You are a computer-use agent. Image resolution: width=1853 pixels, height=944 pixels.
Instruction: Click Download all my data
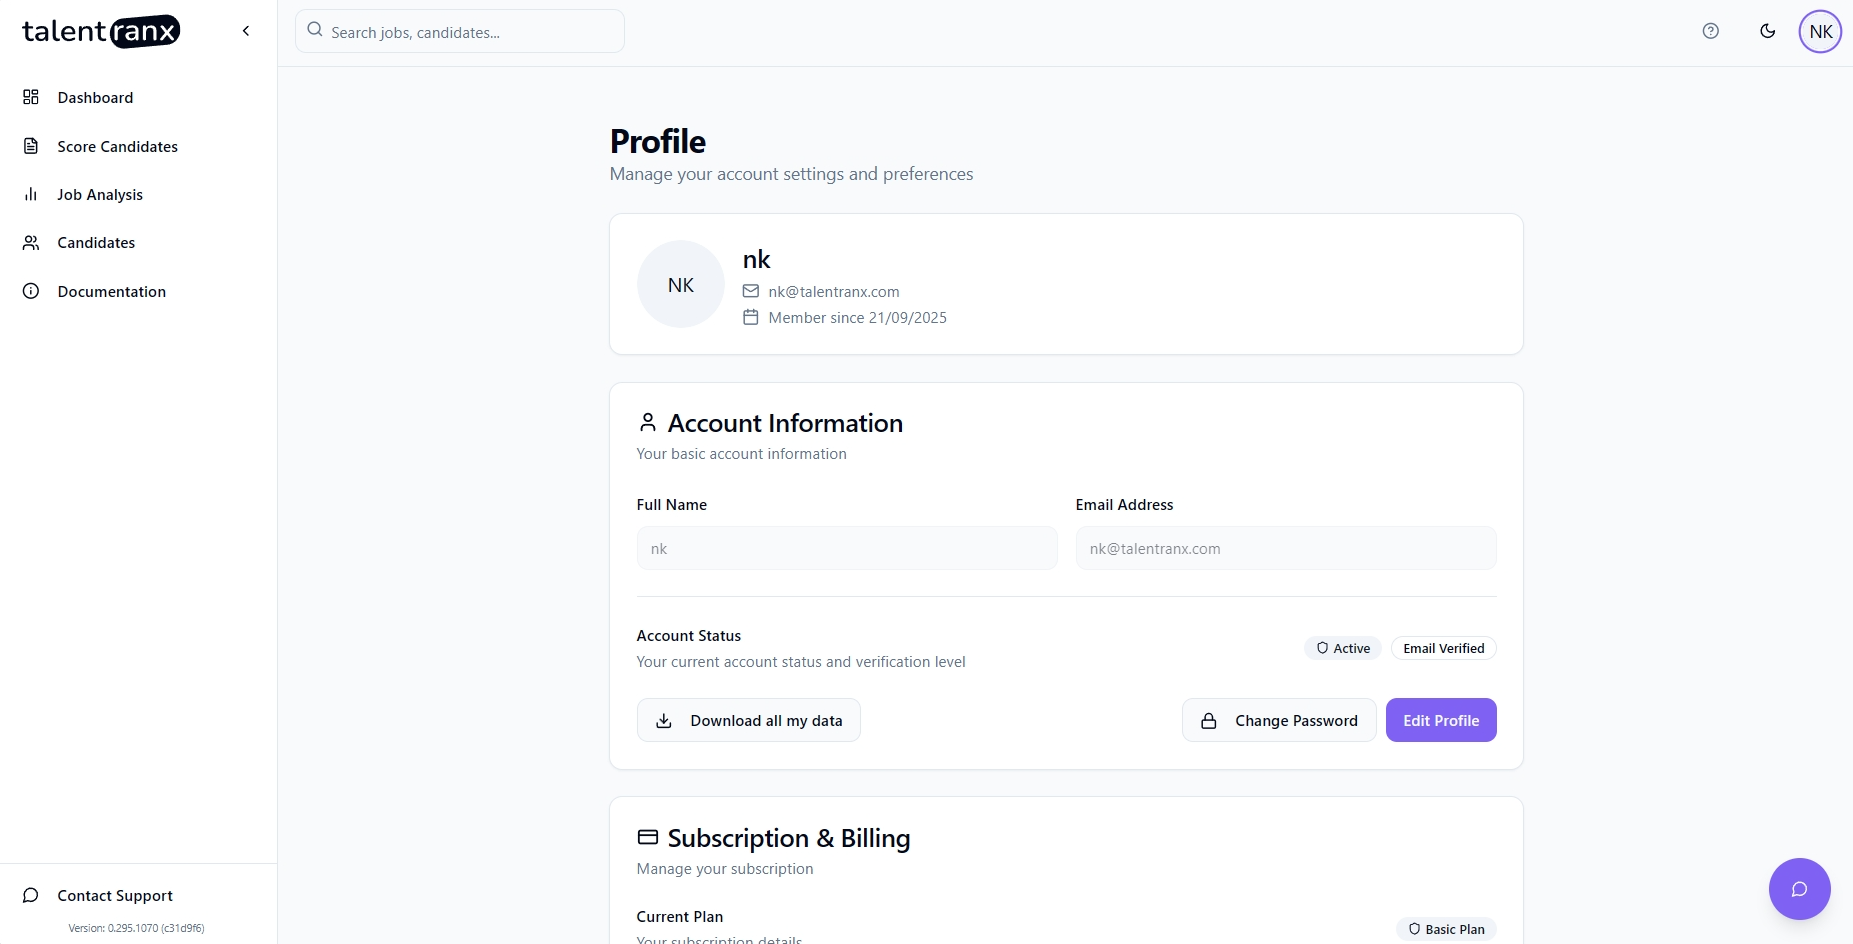coord(748,720)
